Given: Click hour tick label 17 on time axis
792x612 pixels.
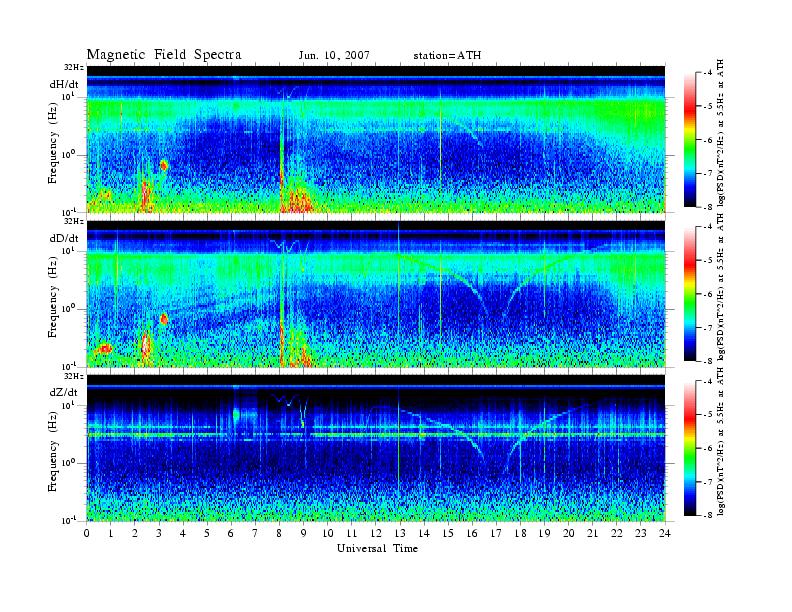Looking at the screenshot, I should (x=497, y=533).
